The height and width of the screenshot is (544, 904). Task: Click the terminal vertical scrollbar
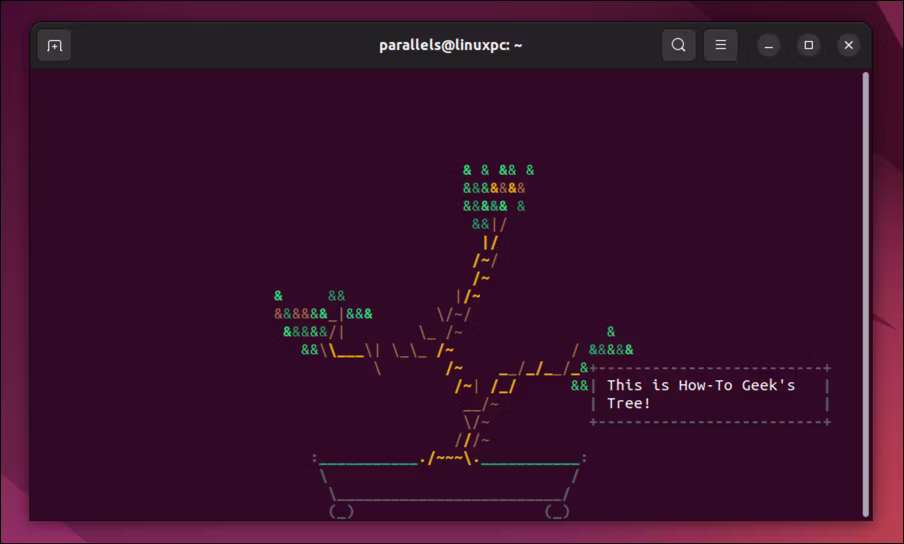(865, 294)
